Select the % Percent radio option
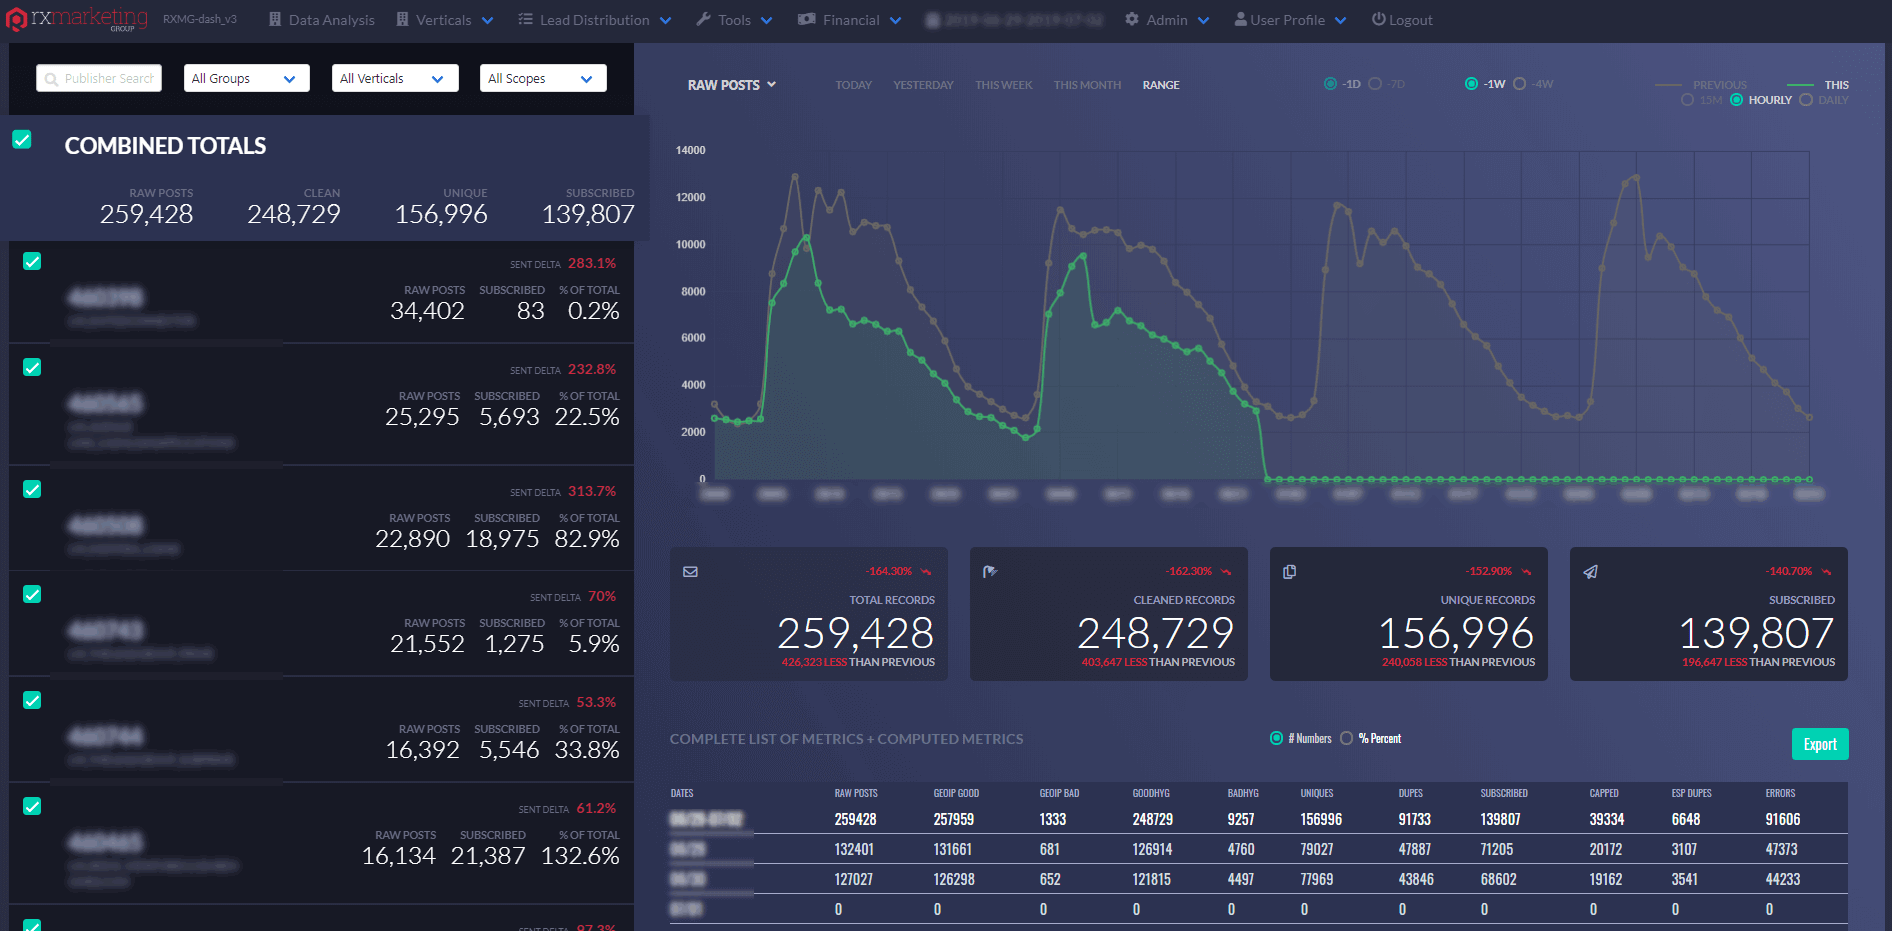The image size is (1892, 931). click(1346, 738)
